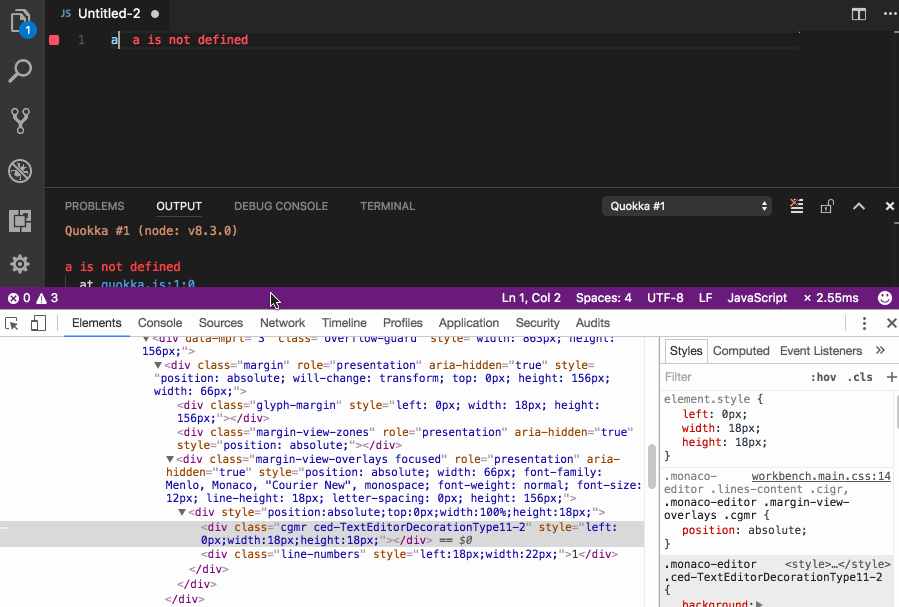The image size is (899, 607).
Task: Open Settings via the gear icon
Action: click(21, 264)
